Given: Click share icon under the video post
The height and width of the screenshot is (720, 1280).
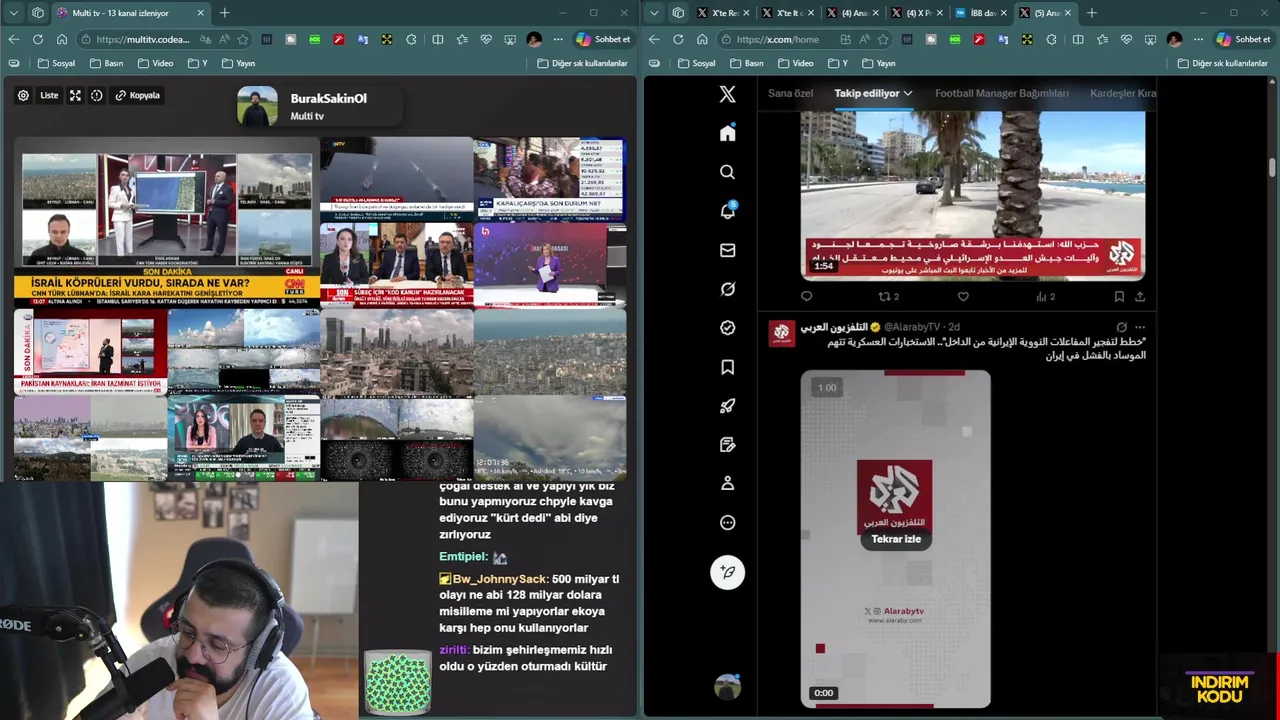Looking at the screenshot, I should [x=1140, y=296].
